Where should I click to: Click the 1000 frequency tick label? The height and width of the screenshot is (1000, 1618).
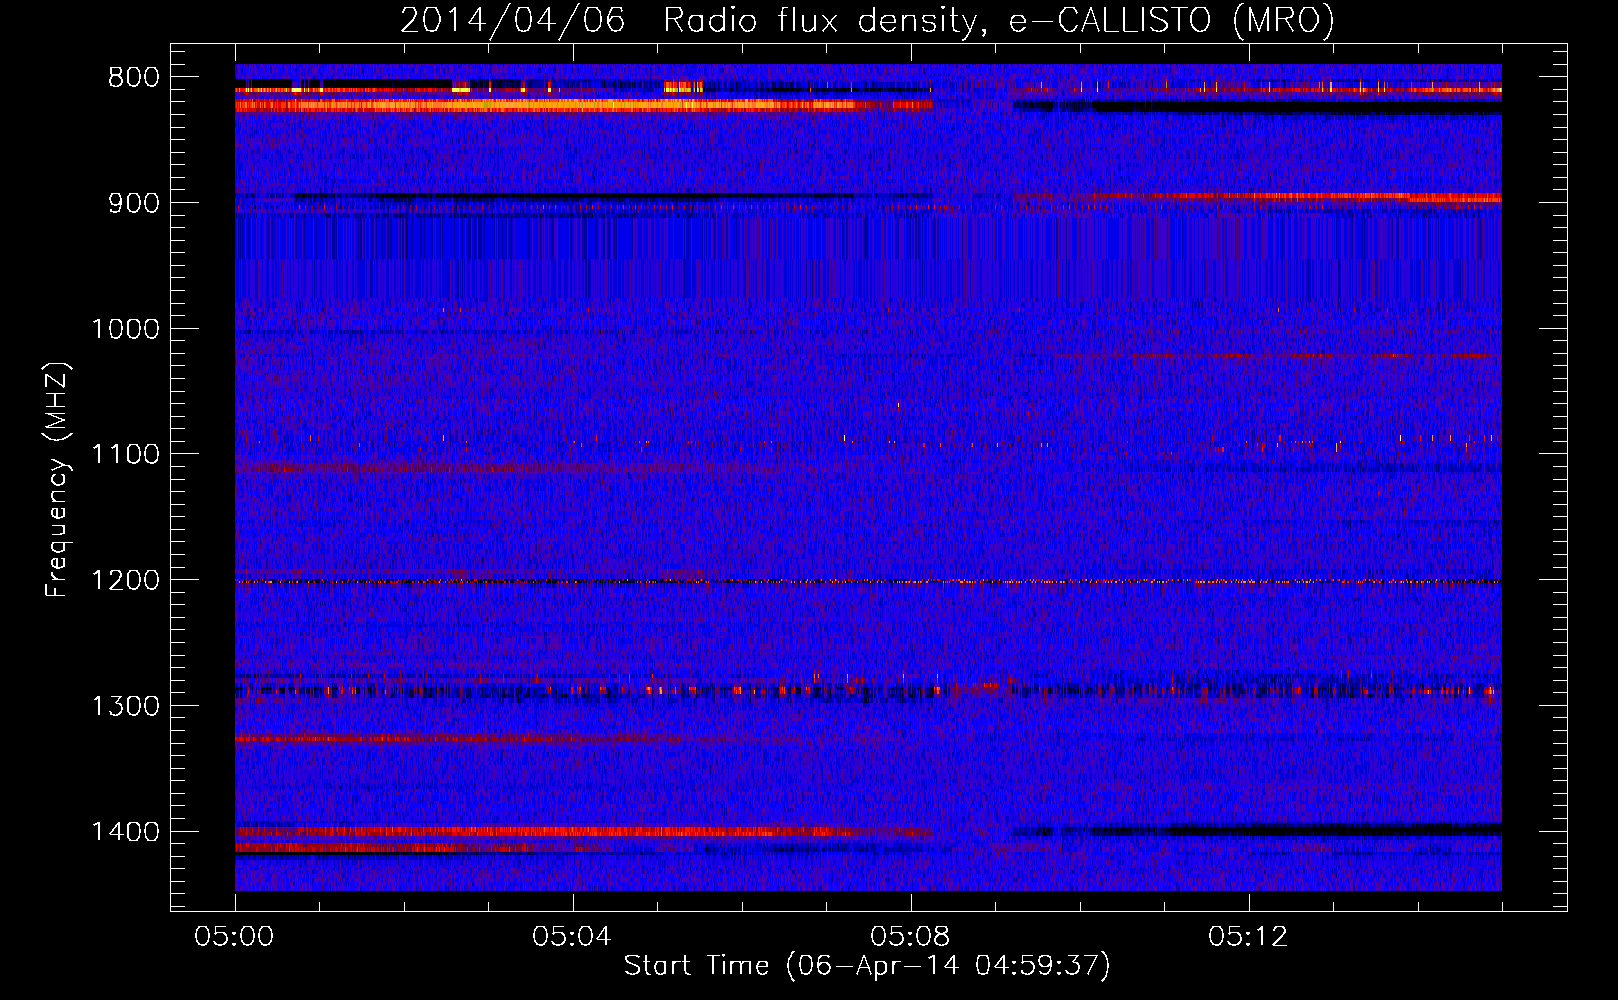pyautogui.click(x=125, y=329)
